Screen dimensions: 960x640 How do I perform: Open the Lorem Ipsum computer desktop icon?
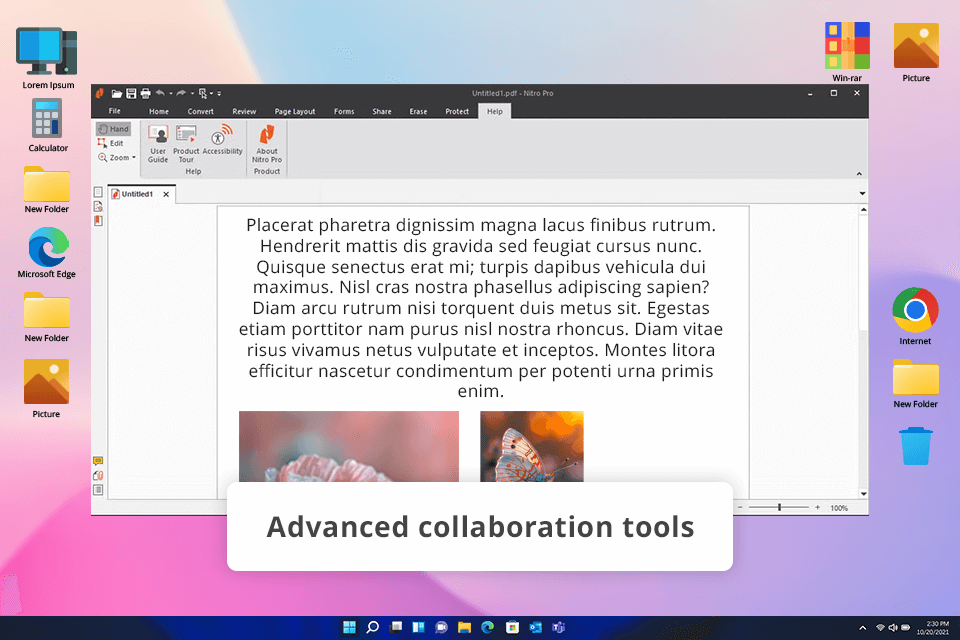pos(48,58)
